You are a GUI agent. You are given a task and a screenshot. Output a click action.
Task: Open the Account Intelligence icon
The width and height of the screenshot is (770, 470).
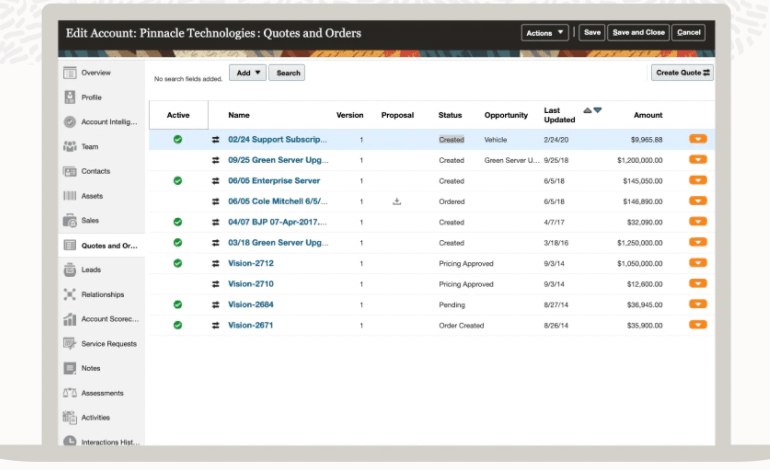point(70,122)
